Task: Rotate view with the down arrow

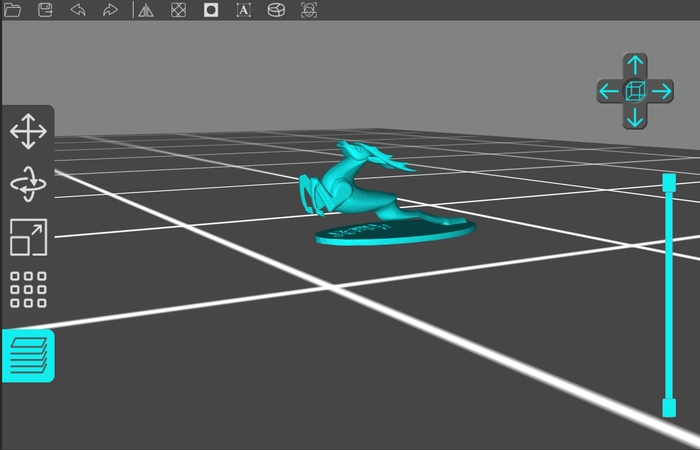Action: pos(635,118)
